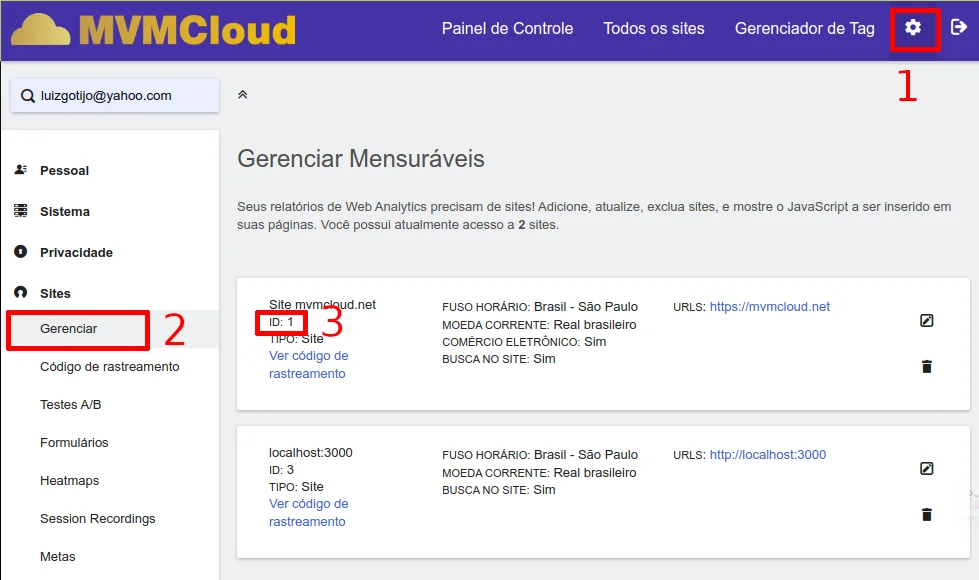
Task: Collapse the Sites sidebar section
Action: coord(55,294)
